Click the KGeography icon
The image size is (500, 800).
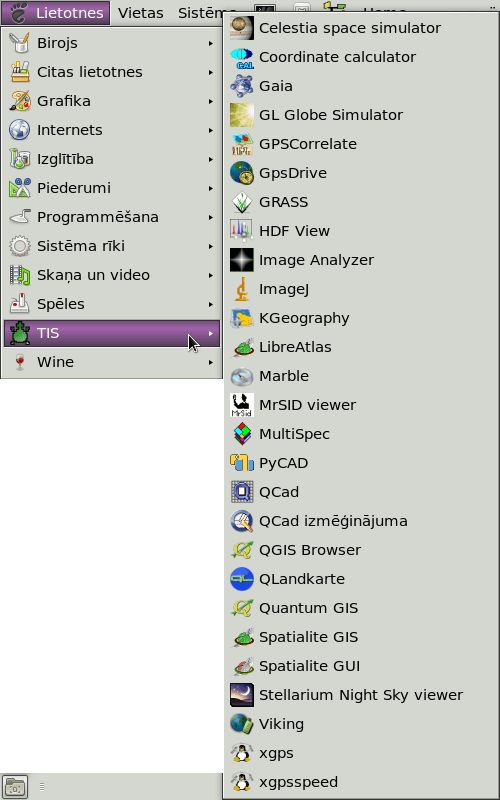click(242, 318)
